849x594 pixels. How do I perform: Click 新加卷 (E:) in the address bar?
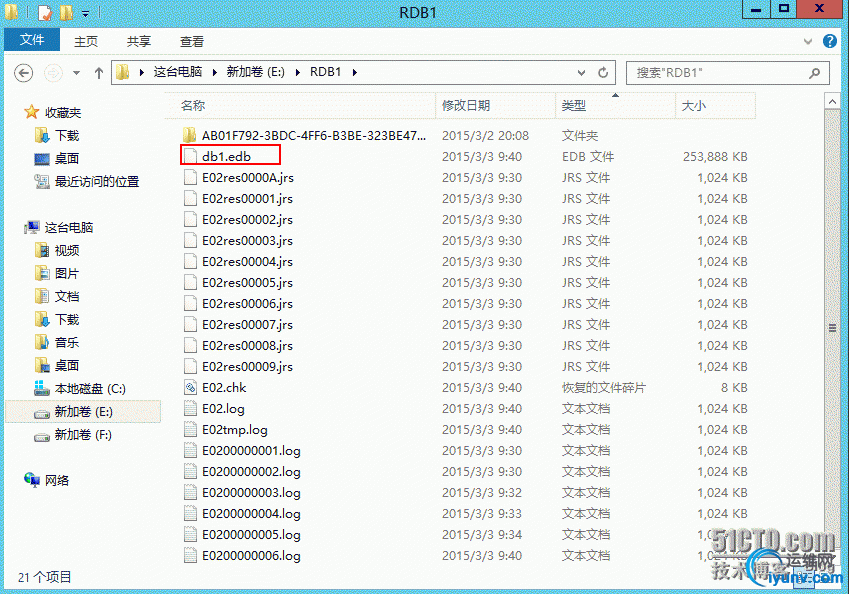[255, 72]
